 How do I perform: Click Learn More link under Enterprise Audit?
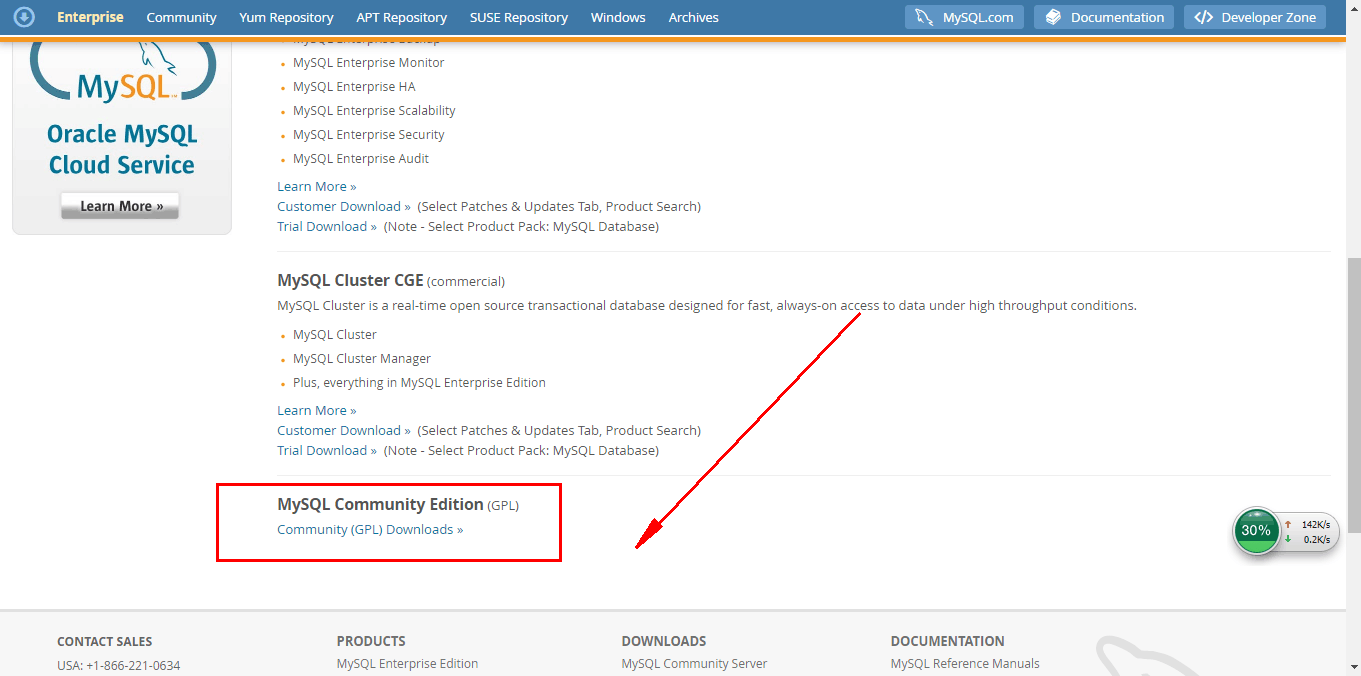click(316, 186)
